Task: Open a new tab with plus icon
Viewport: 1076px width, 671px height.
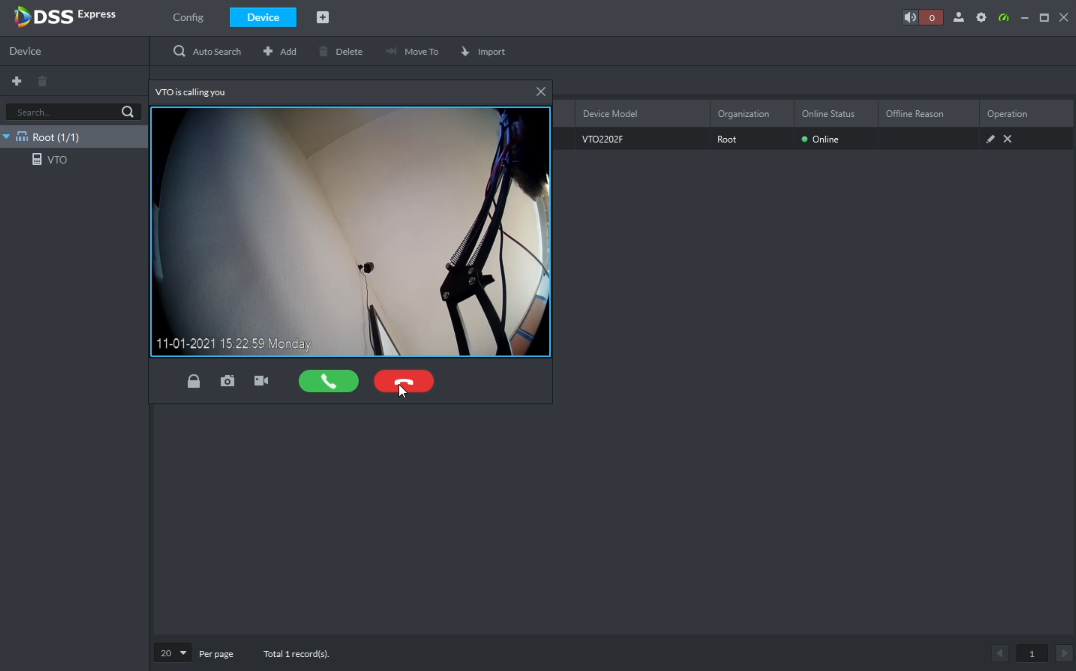Action: pos(322,17)
